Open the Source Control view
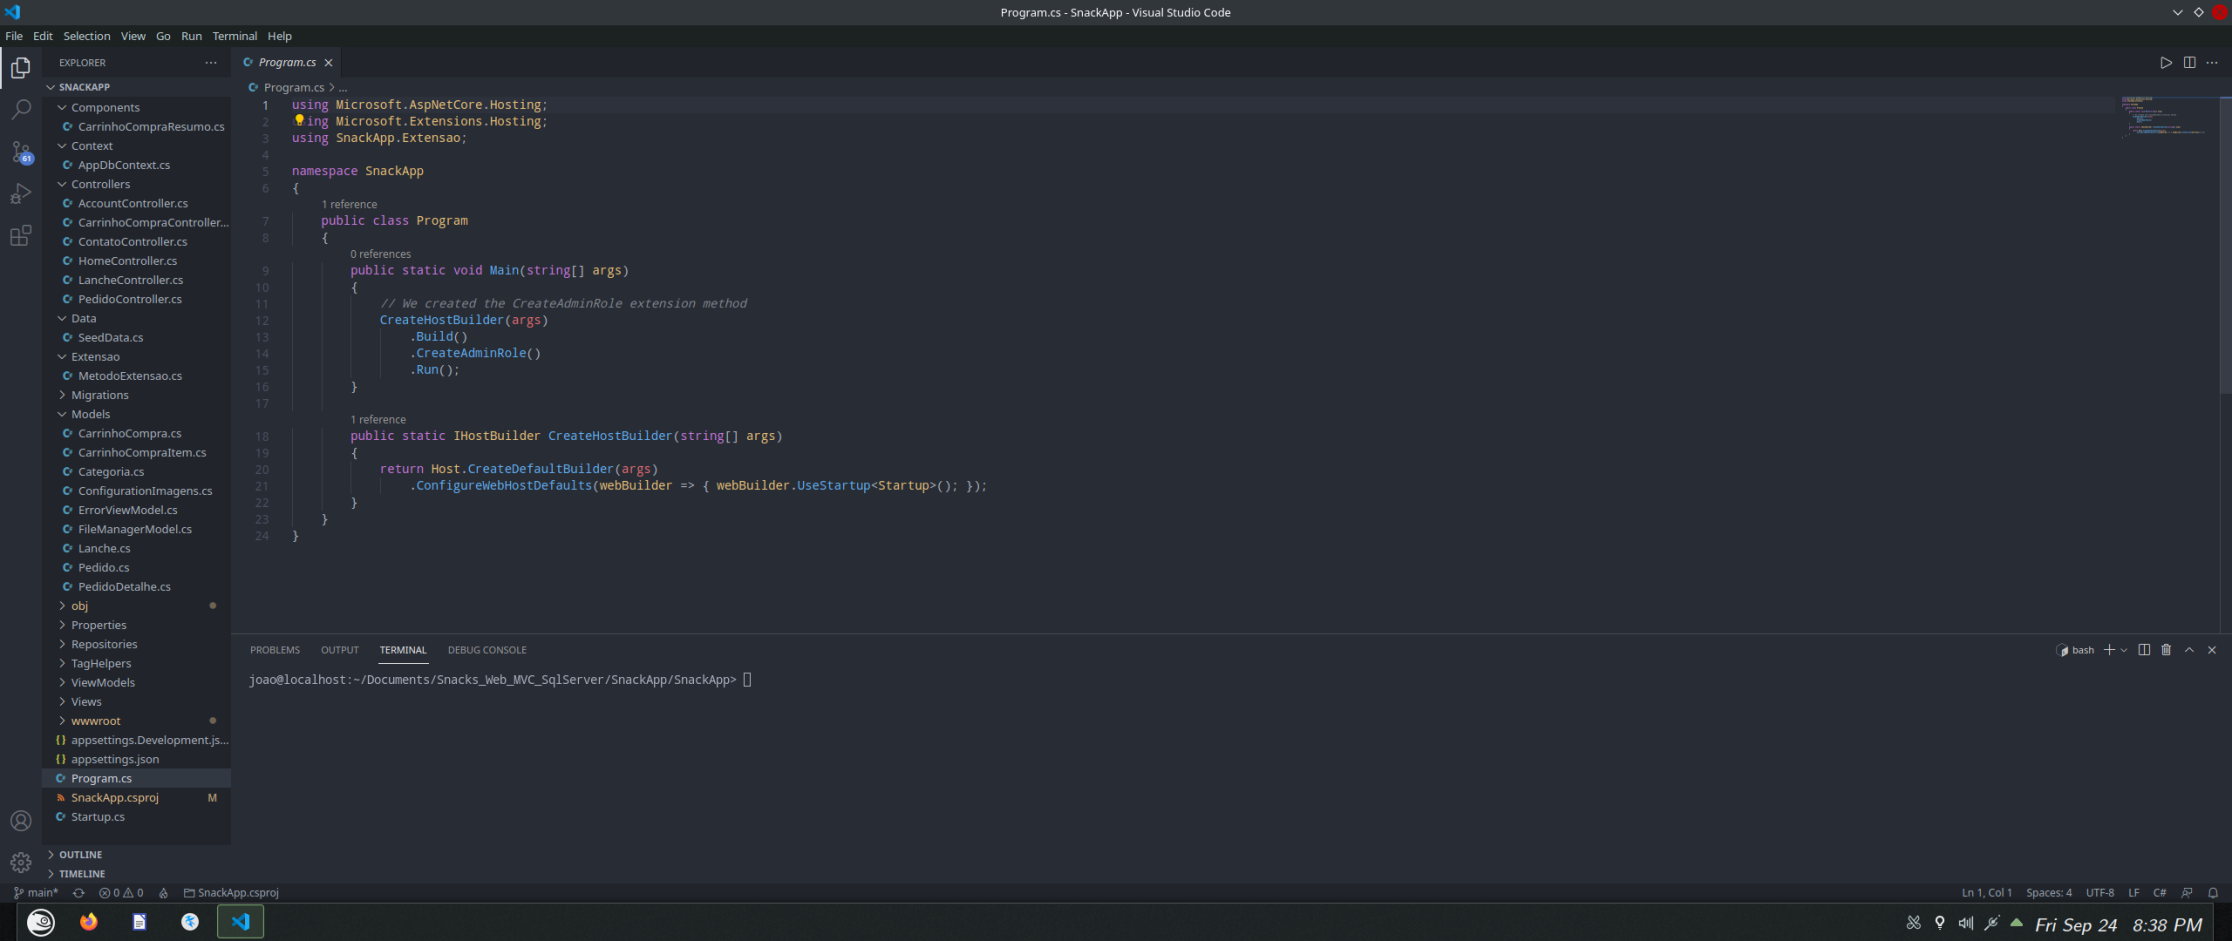Image resolution: width=2232 pixels, height=941 pixels. pos(20,152)
